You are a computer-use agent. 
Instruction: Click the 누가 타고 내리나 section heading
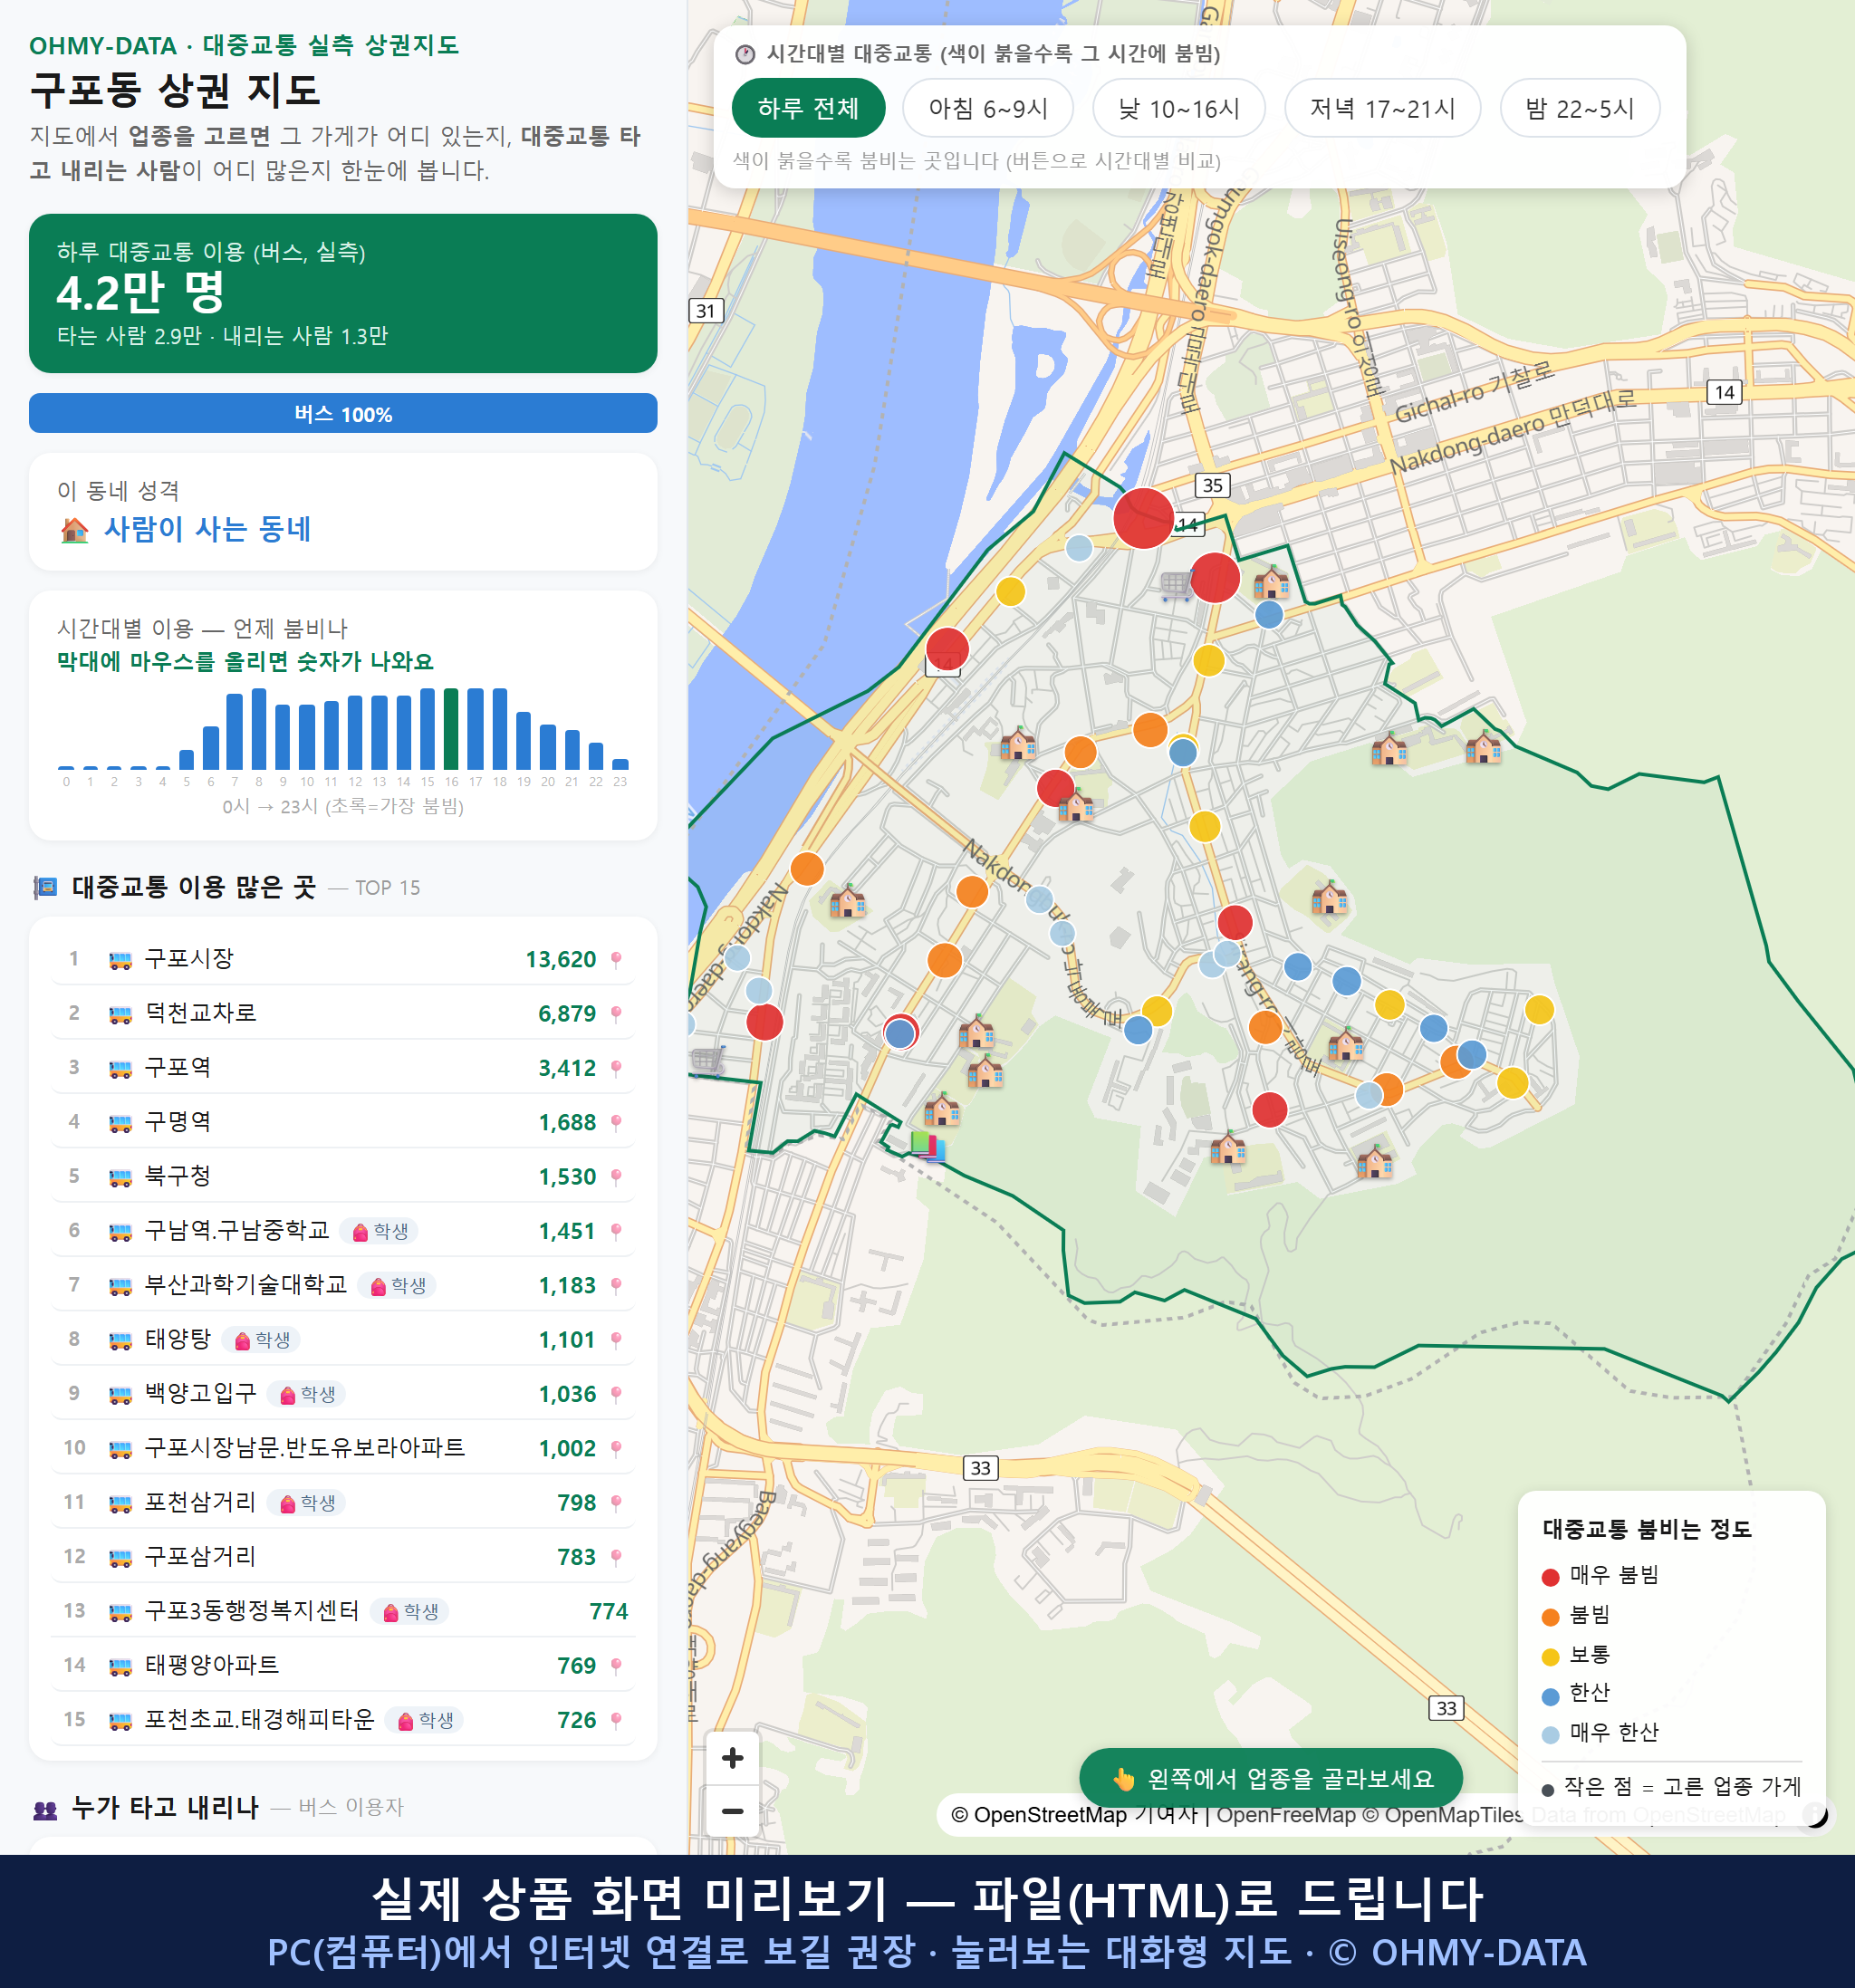coord(165,1808)
